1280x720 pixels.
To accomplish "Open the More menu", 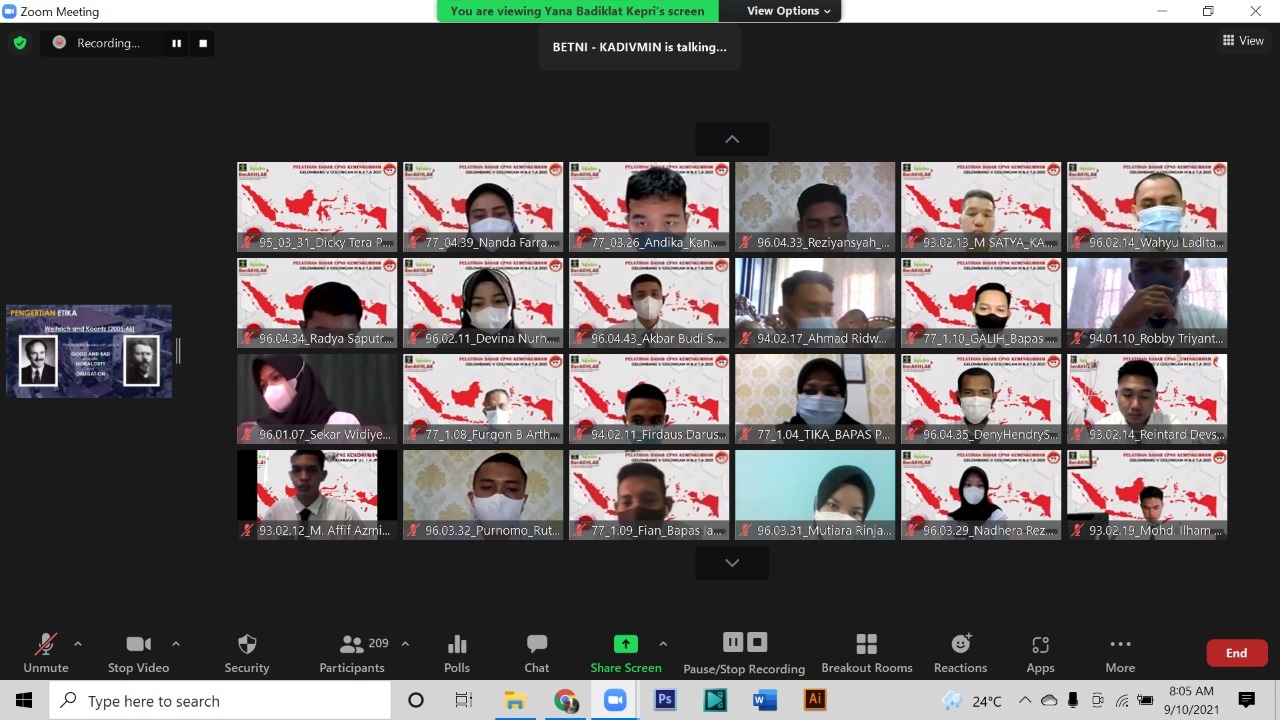I will click(1120, 653).
